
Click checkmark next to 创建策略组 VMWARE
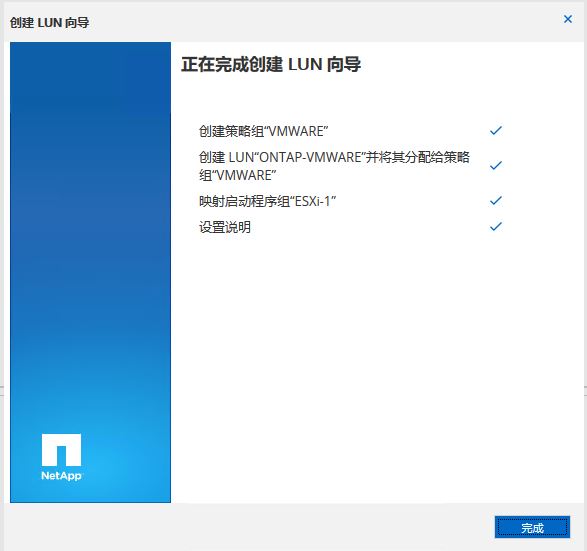tap(496, 131)
